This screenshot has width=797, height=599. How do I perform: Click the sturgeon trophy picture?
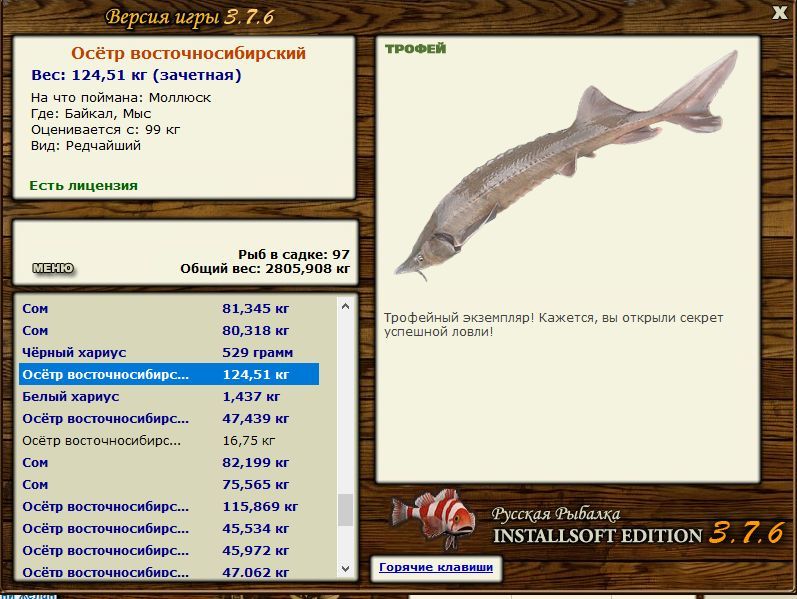point(566,165)
